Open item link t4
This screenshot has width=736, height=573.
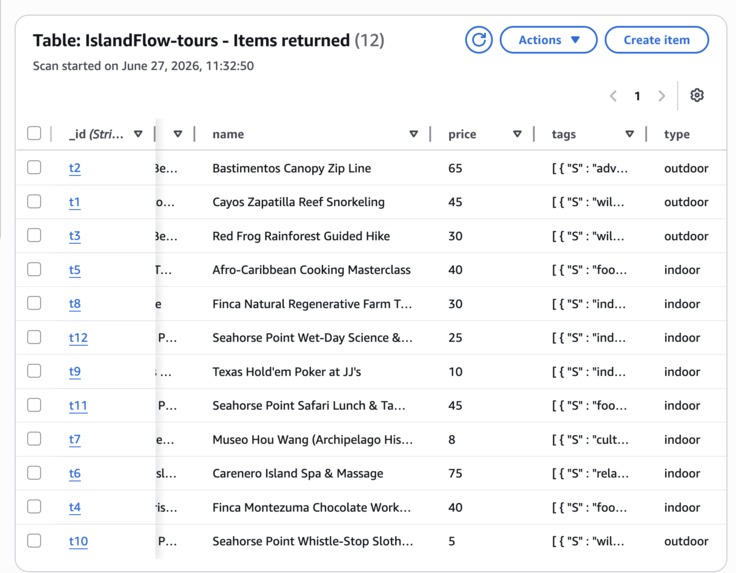[x=75, y=507]
